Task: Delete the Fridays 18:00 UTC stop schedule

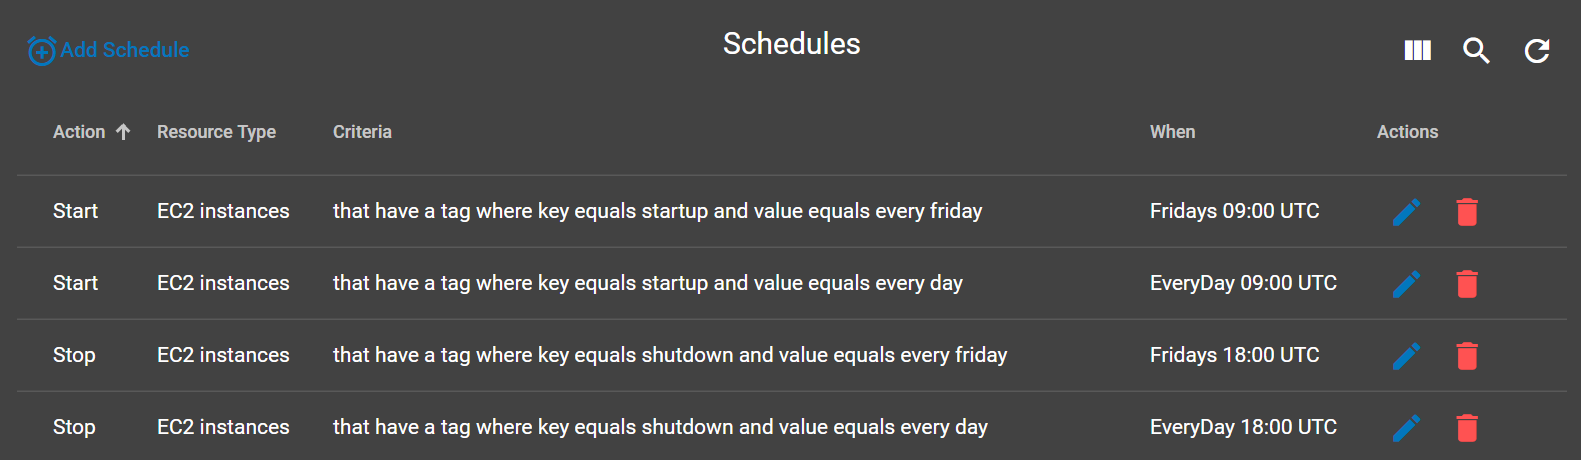Action: [1467, 356]
